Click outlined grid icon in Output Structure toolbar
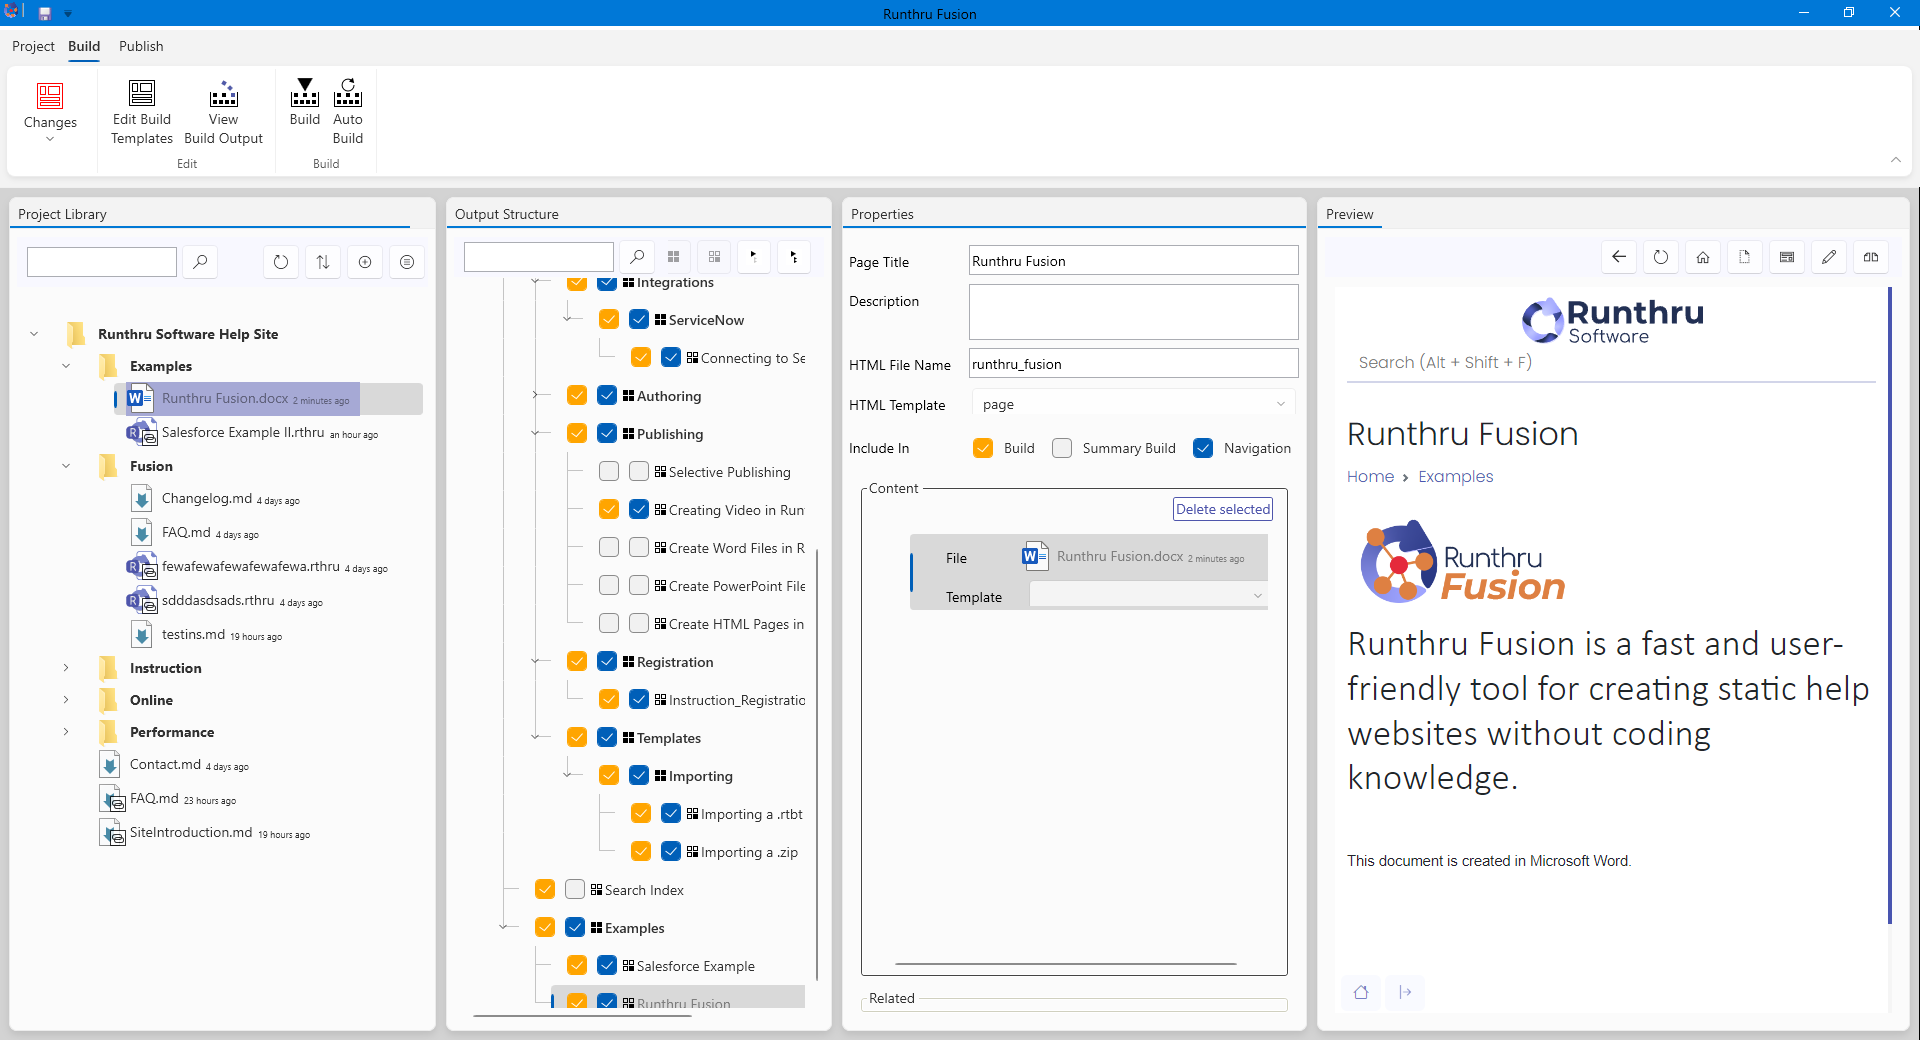Image resolution: width=1920 pixels, height=1040 pixels. pyautogui.click(x=714, y=257)
